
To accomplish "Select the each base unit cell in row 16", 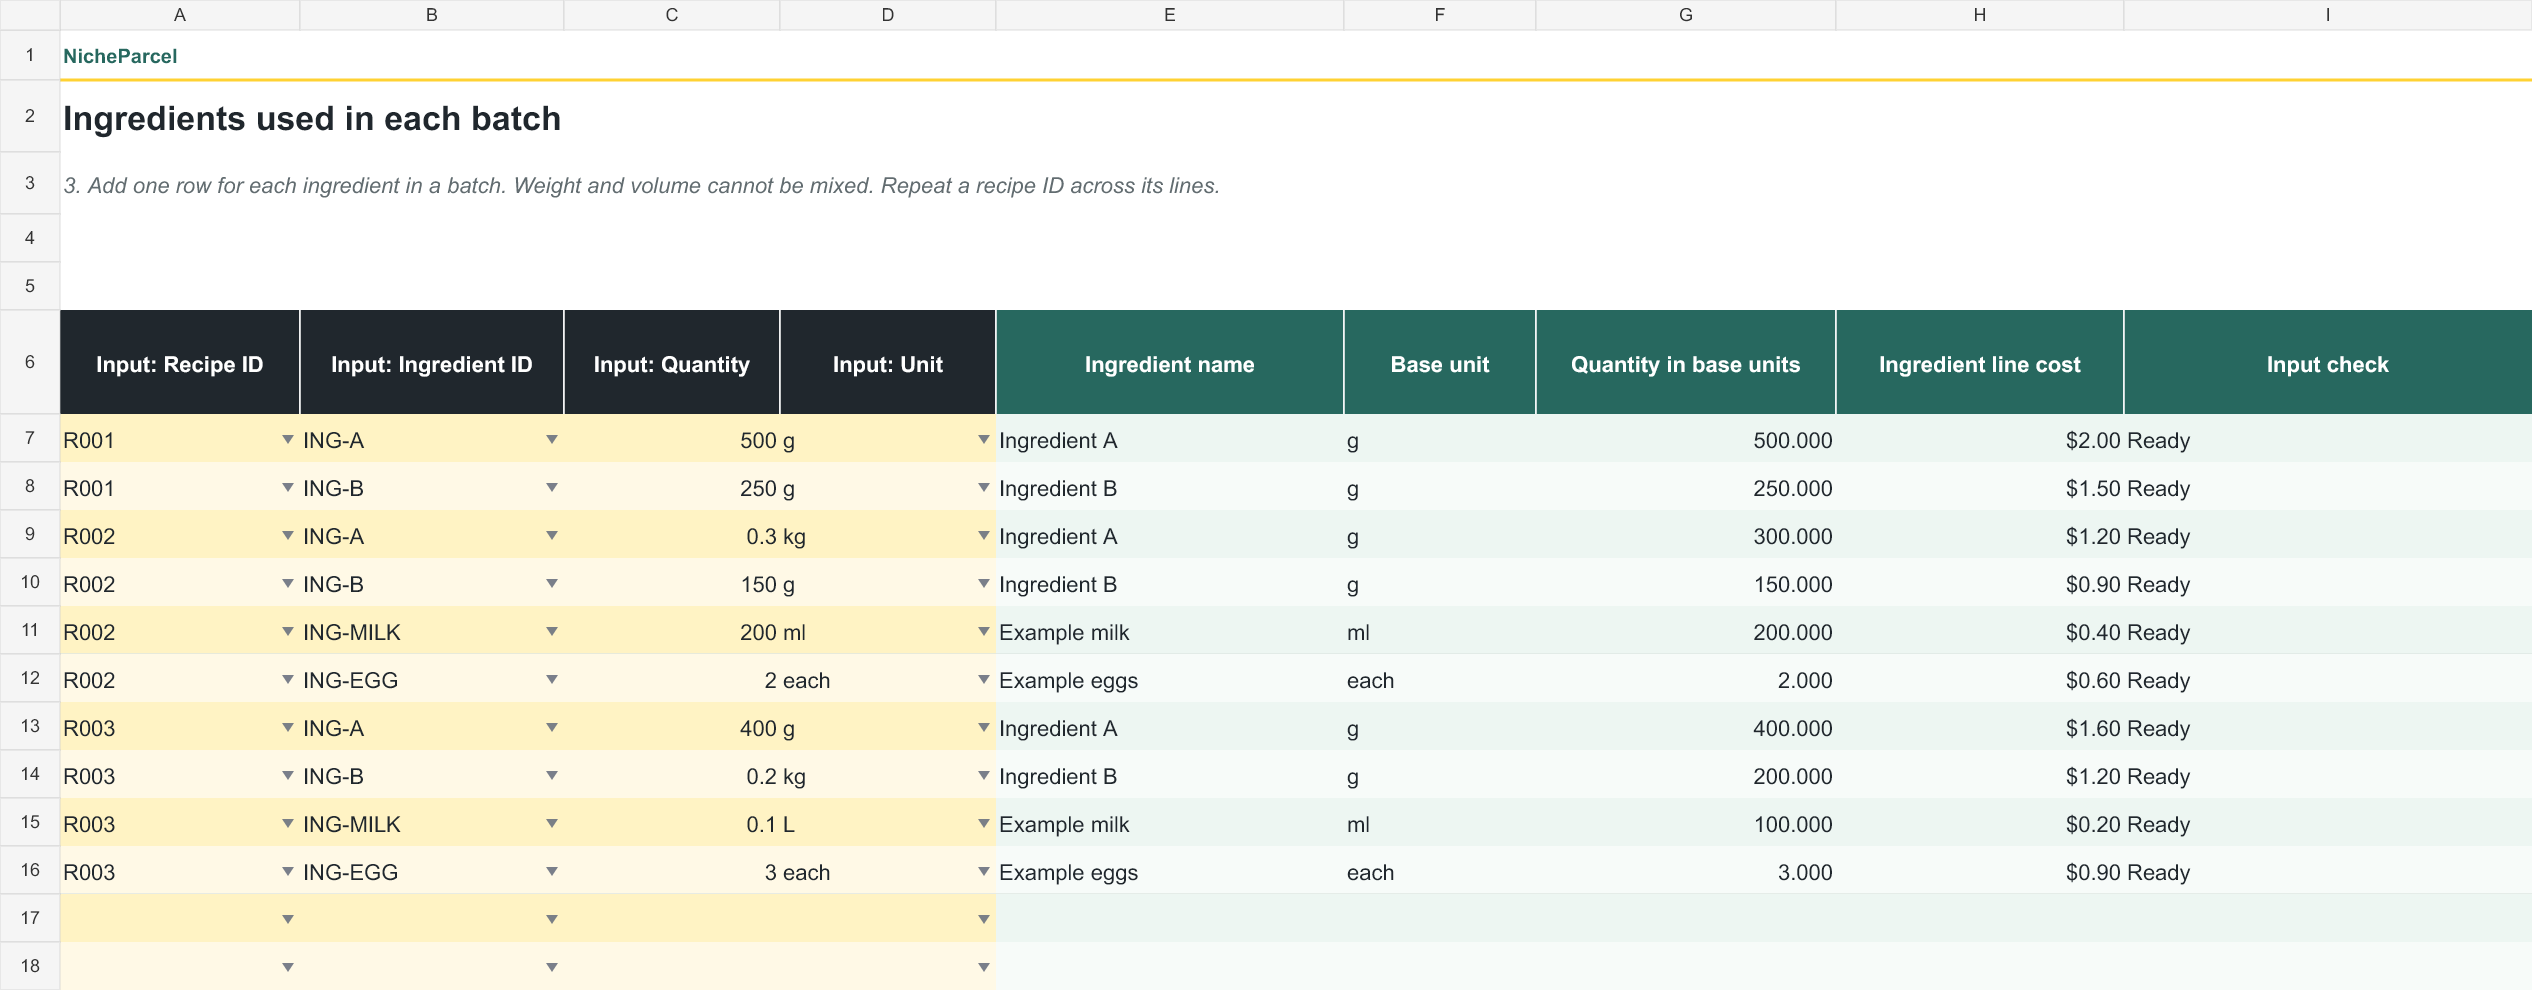I will [1440, 872].
